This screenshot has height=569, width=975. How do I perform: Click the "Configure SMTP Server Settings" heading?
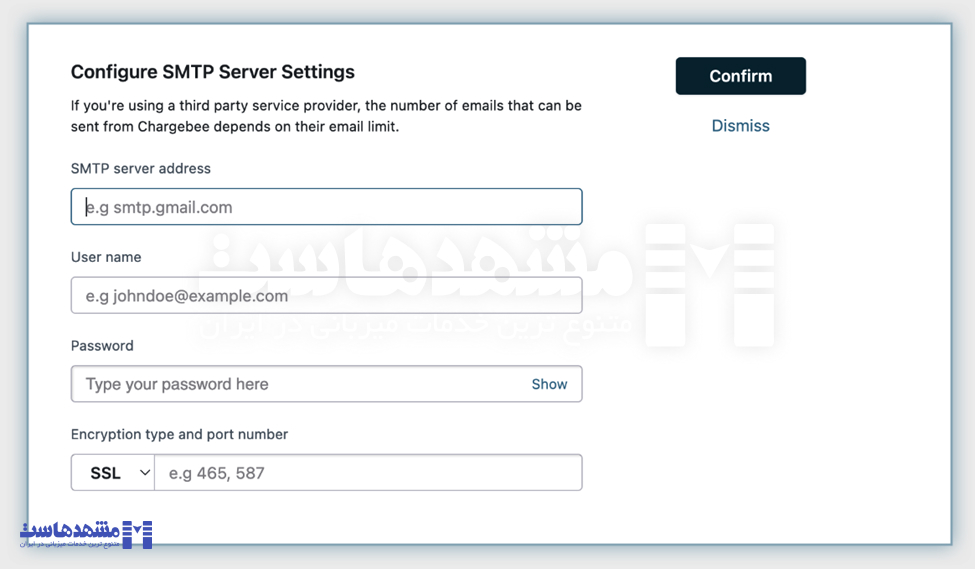pyautogui.click(x=212, y=72)
